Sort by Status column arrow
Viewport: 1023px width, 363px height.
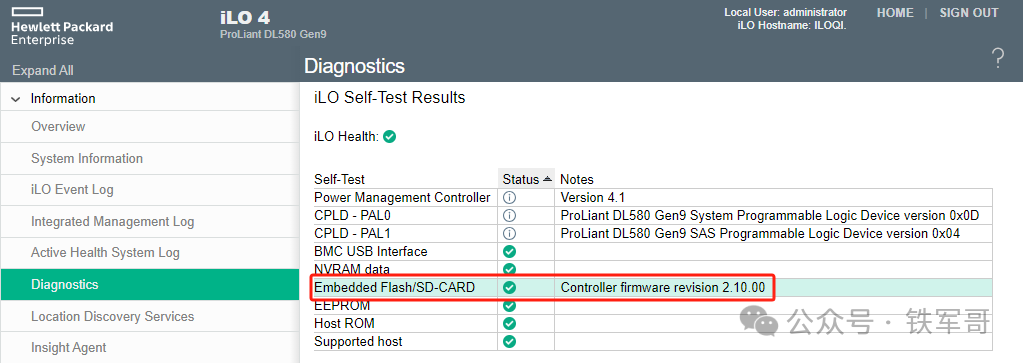tap(547, 179)
